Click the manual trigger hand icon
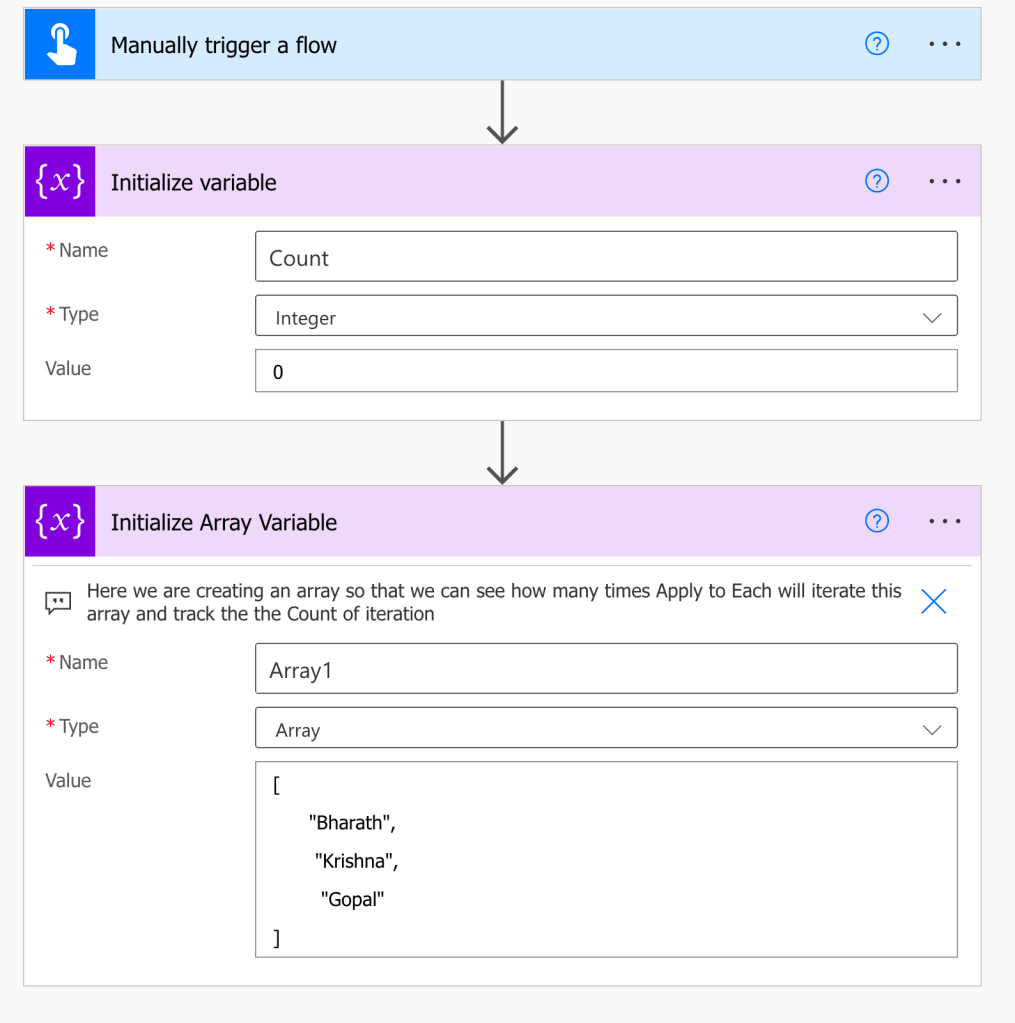The image size is (1015, 1023). 60,45
